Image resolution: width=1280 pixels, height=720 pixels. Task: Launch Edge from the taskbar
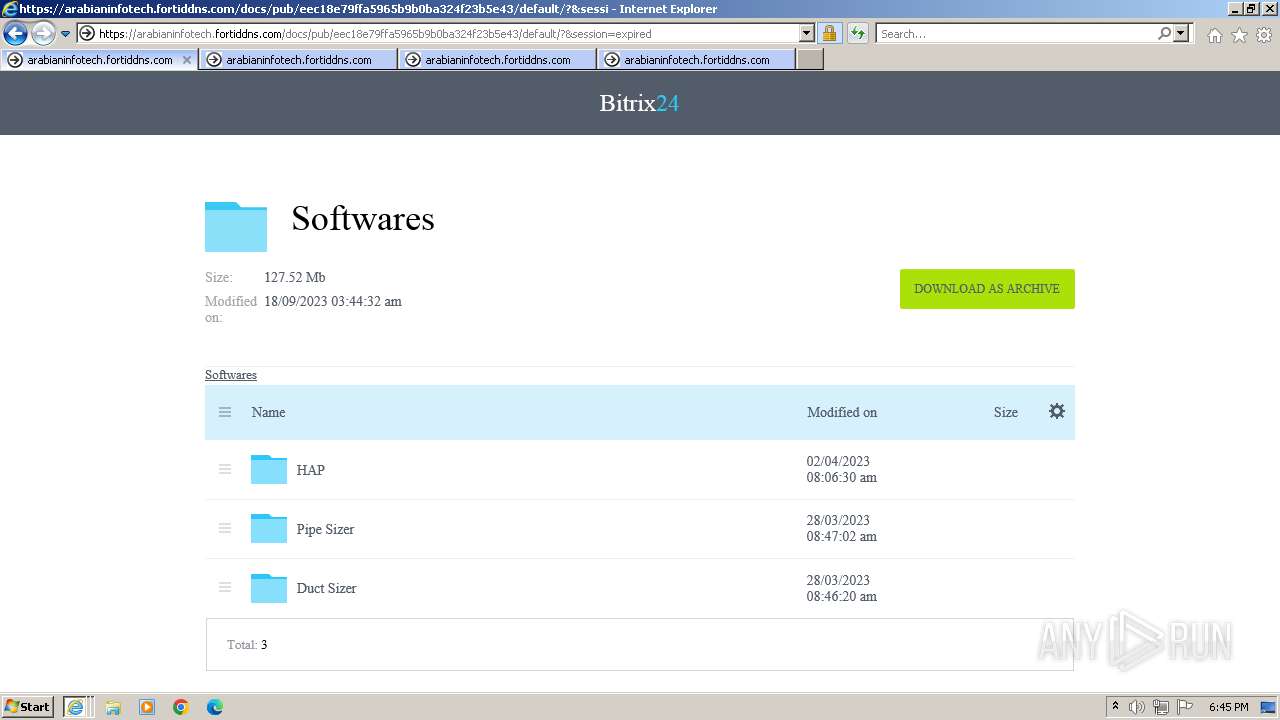click(x=215, y=707)
